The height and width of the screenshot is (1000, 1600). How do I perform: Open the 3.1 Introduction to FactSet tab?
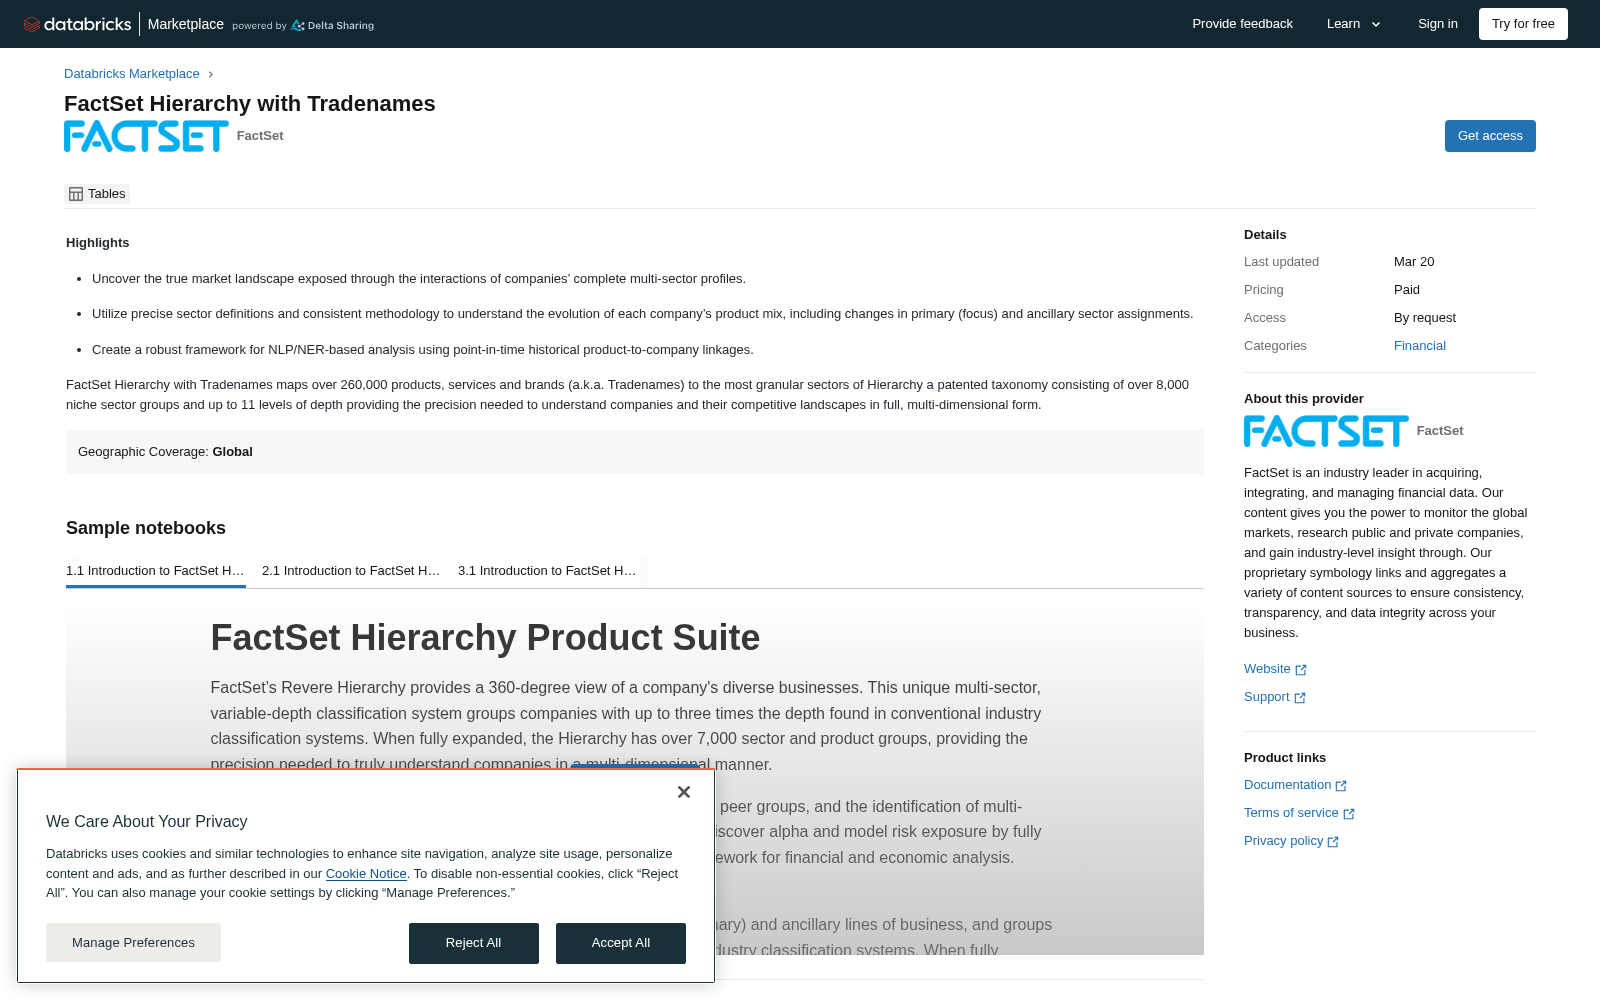tap(548, 571)
